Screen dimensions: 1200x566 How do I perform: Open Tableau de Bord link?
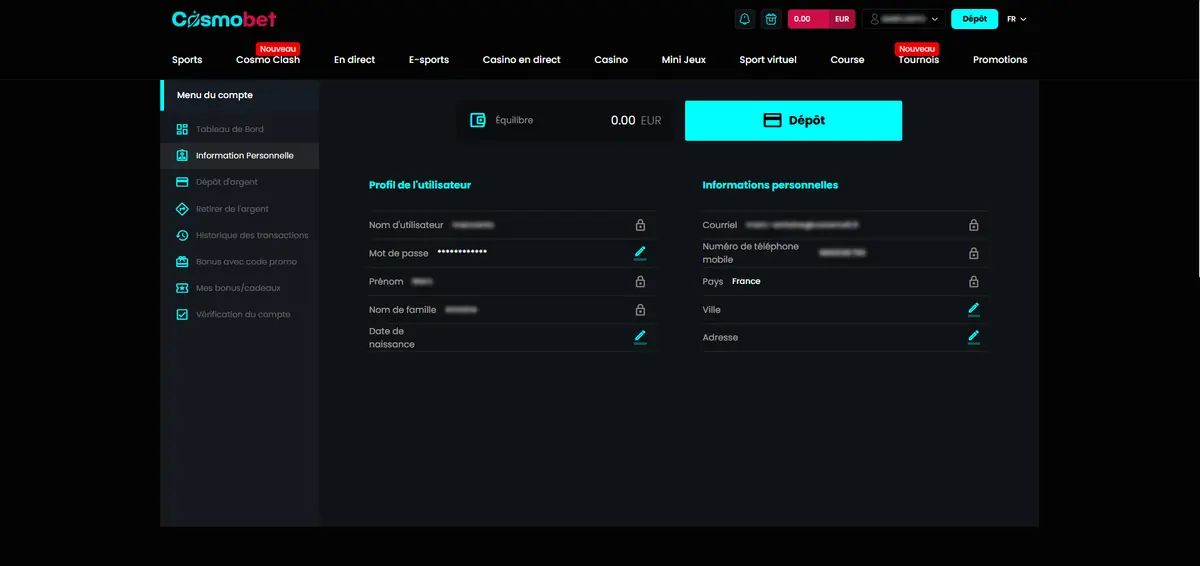point(230,129)
